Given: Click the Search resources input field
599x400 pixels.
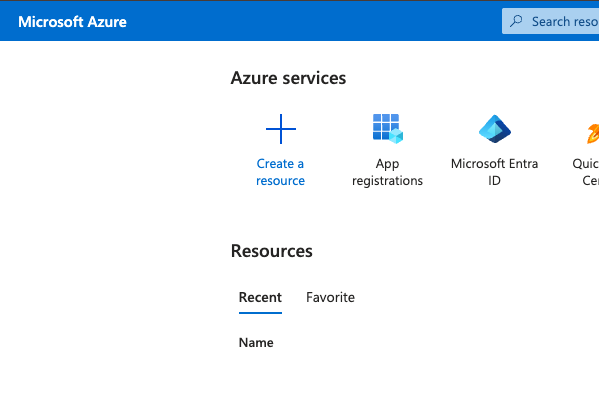Looking at the screenshot, I should point(550,21).
